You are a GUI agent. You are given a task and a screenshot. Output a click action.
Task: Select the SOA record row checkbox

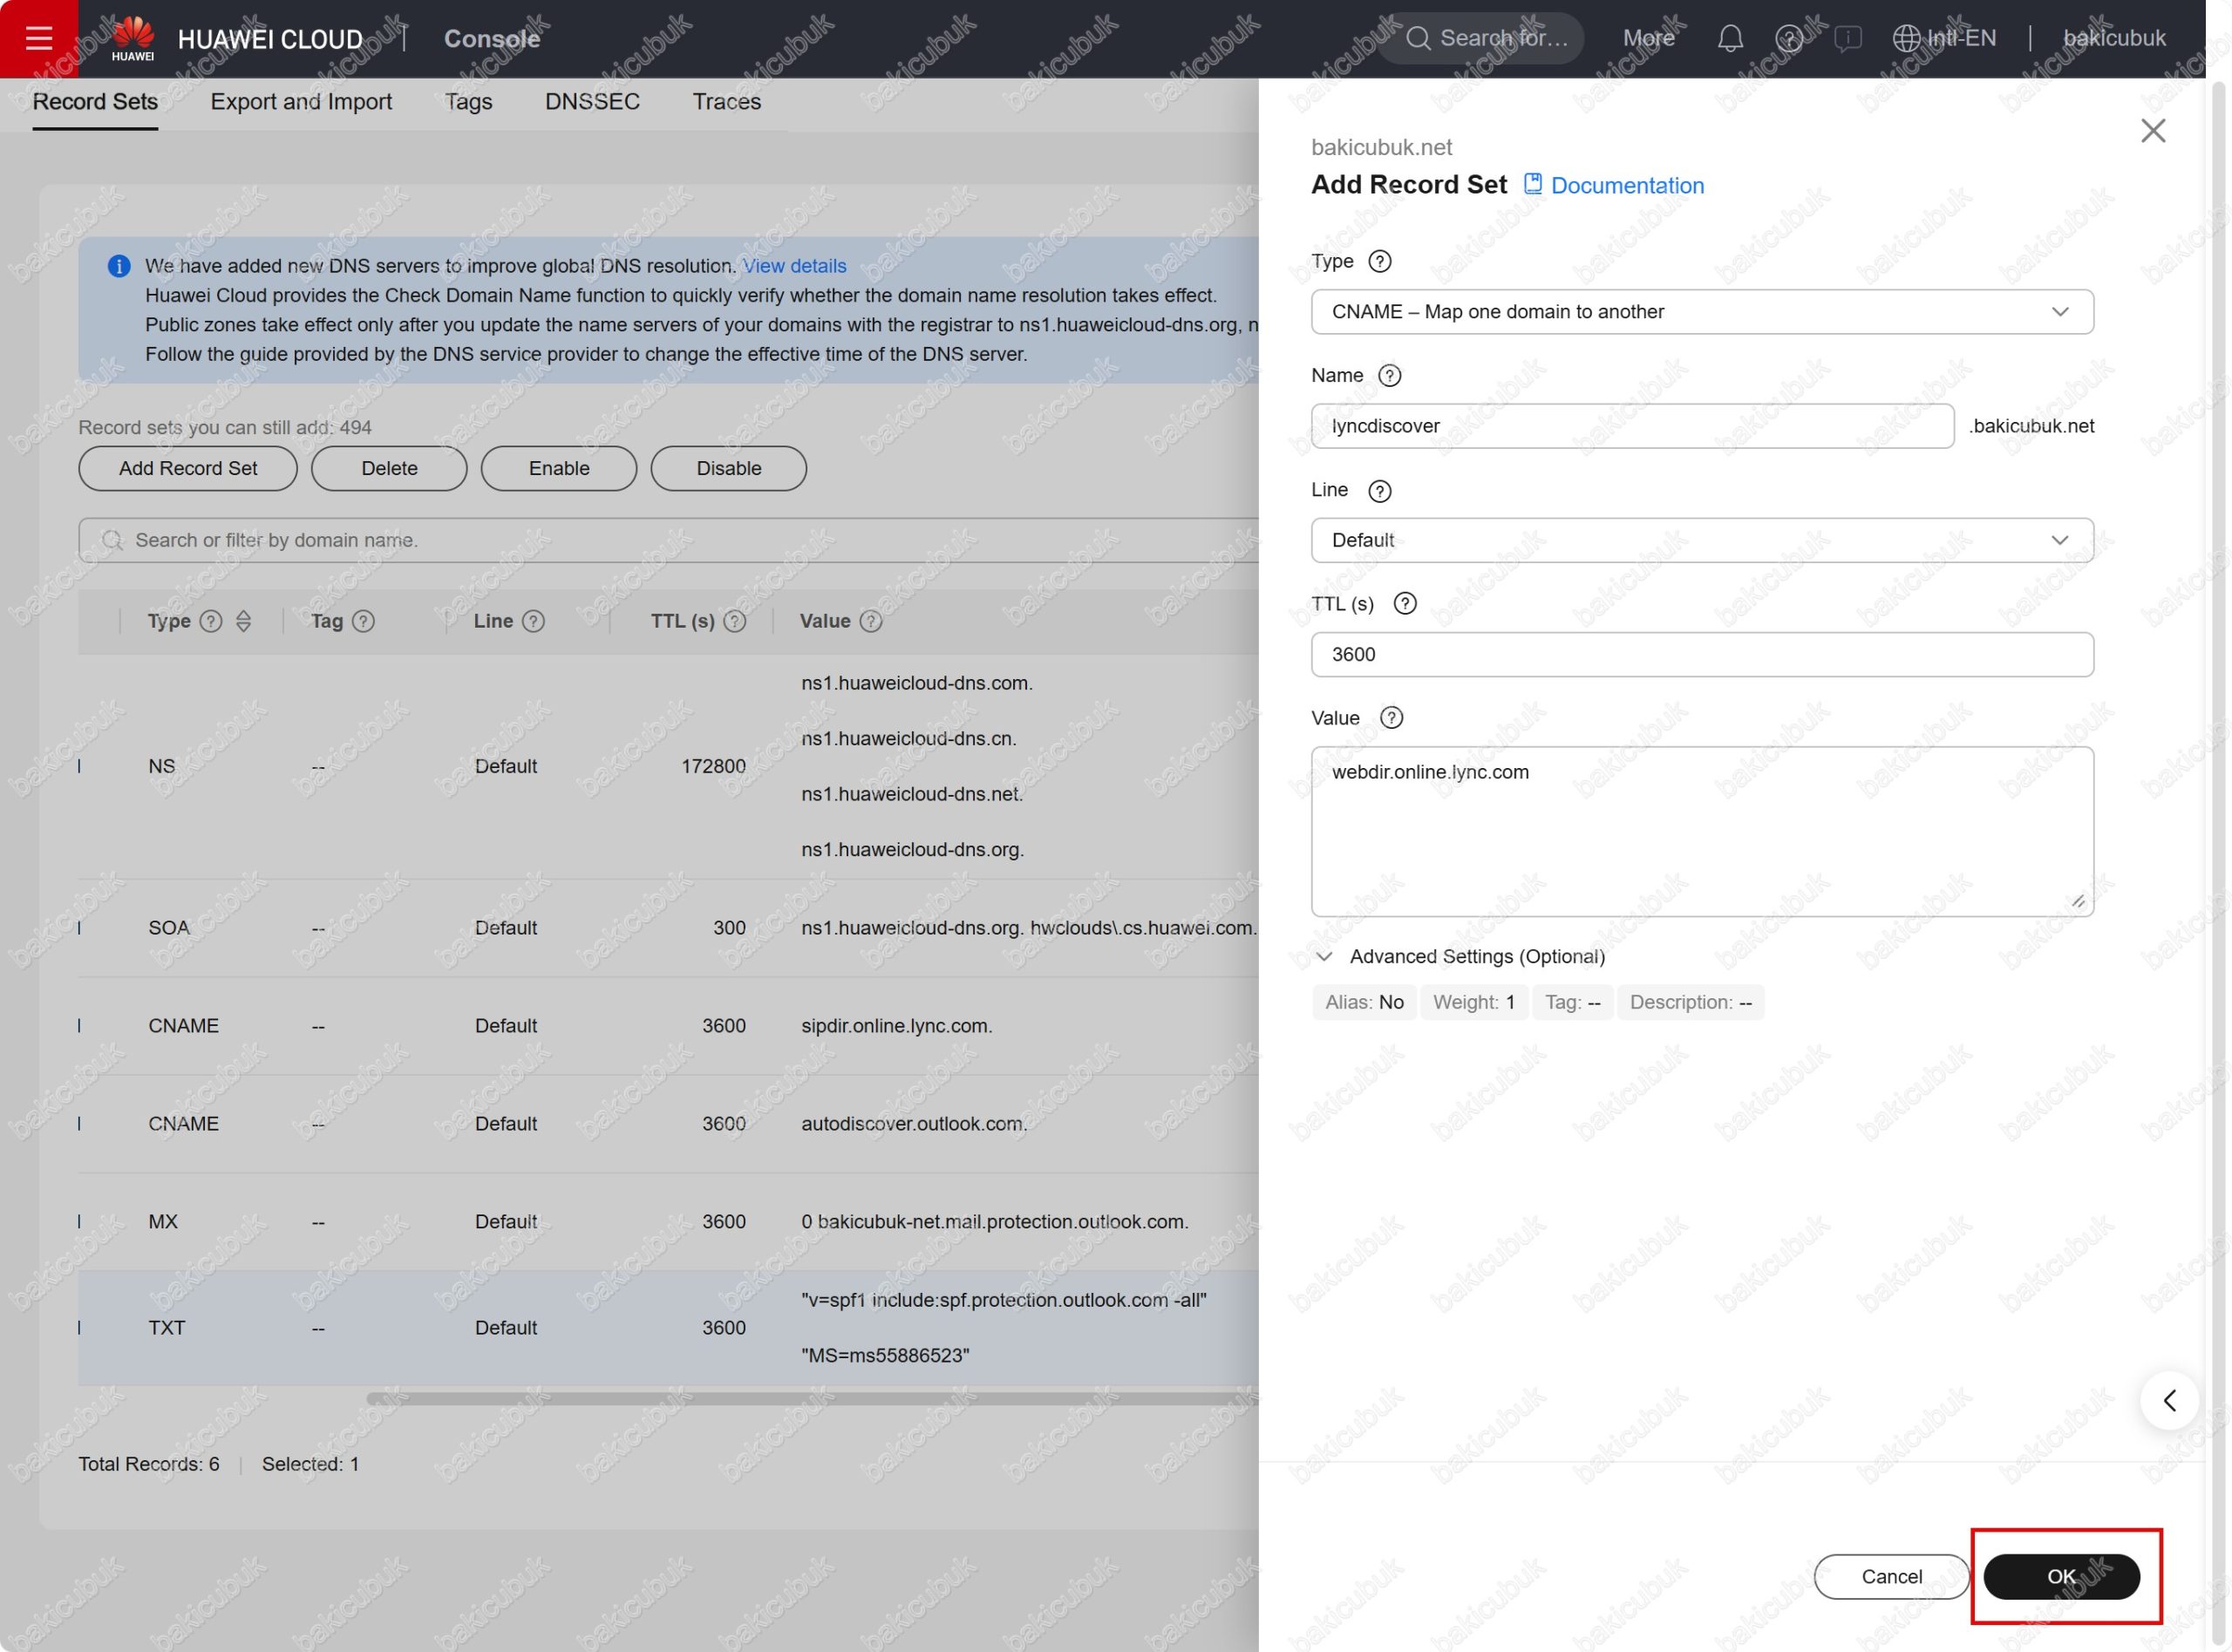[80, 927]
